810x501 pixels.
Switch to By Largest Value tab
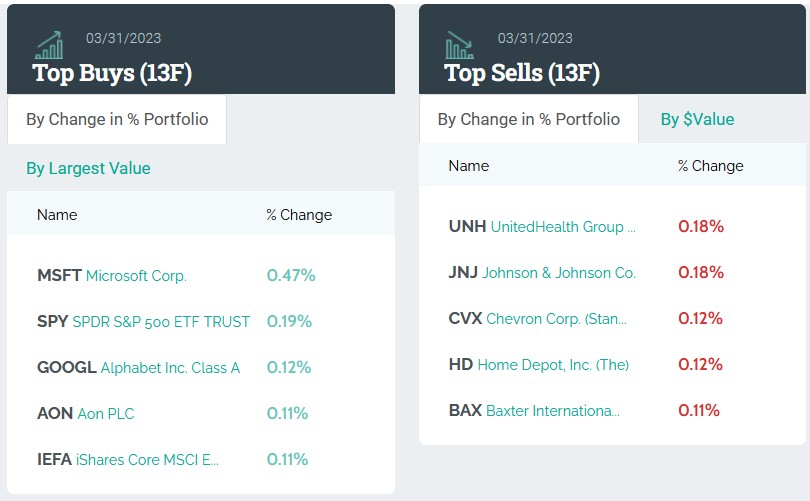click(x=88, y=168)
